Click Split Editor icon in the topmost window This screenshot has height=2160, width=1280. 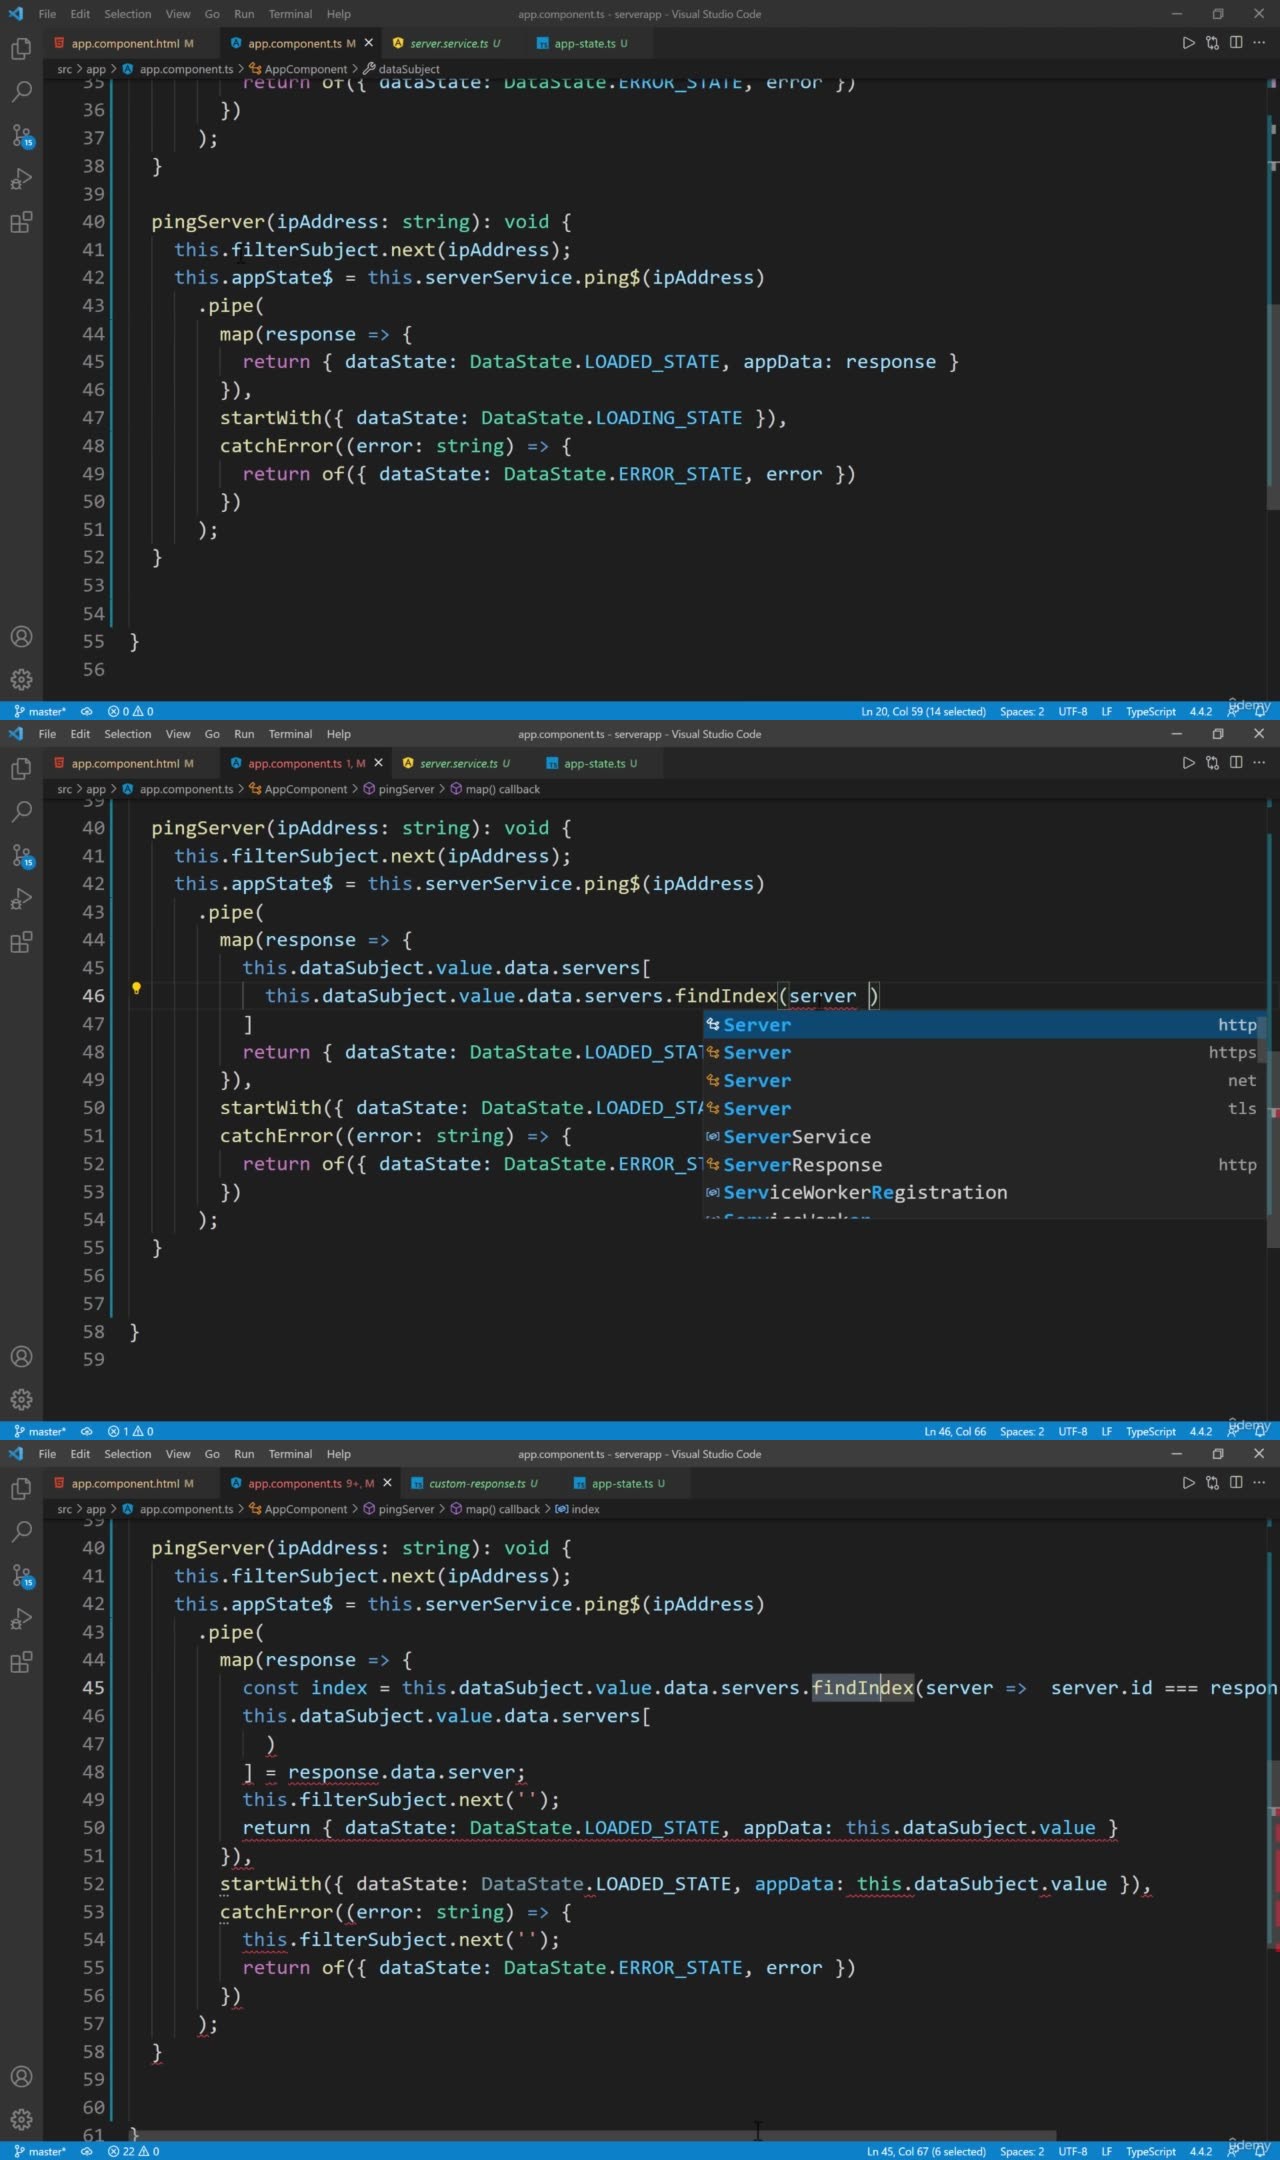coord(1236,43)
